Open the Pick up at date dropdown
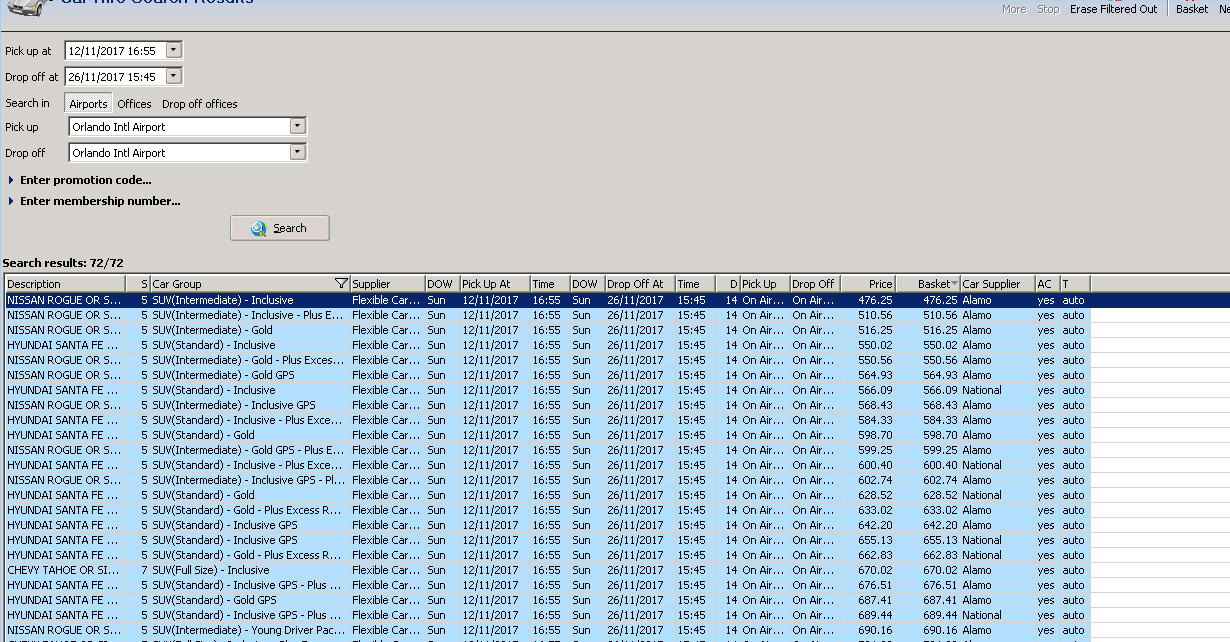The image size is (1230, 642). (x=174, y=50)
